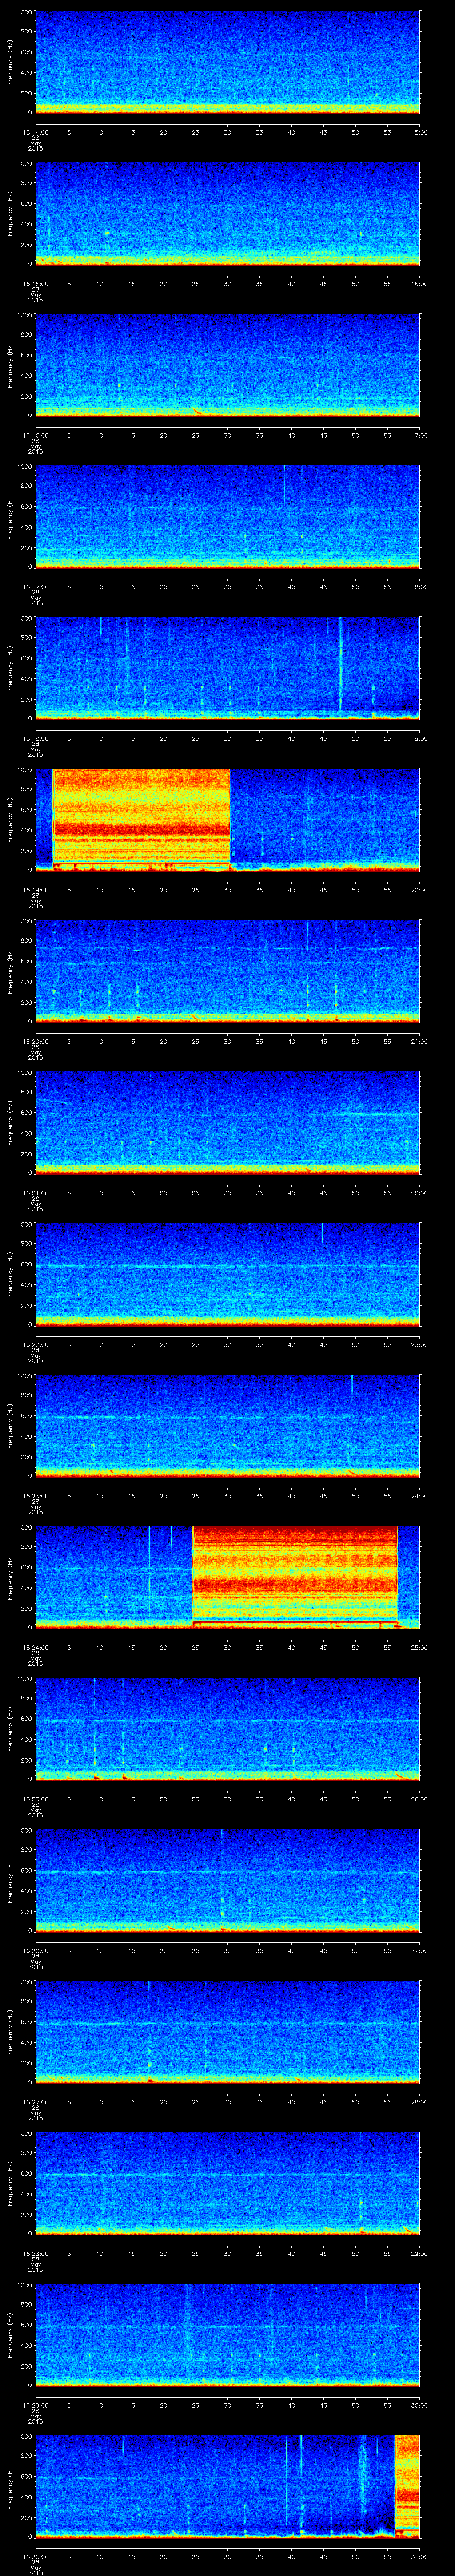Click the 18:00 end time label
Viewport: 455px width, 2576px height.
pyautogui.click(x=419, y=587)
